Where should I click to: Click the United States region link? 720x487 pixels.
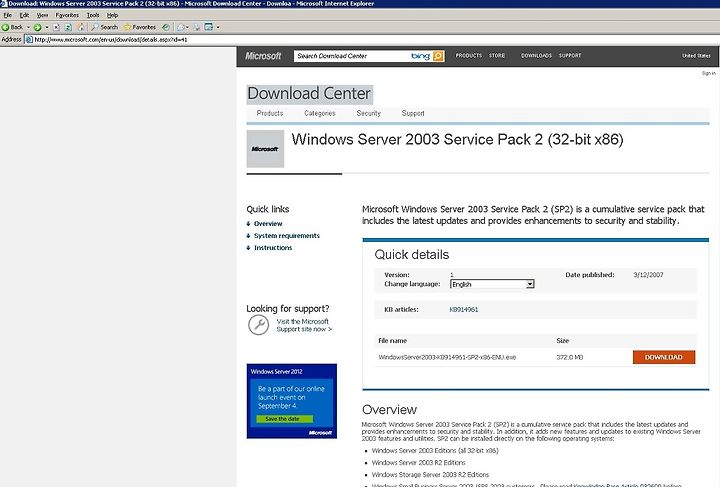point(696,56)
